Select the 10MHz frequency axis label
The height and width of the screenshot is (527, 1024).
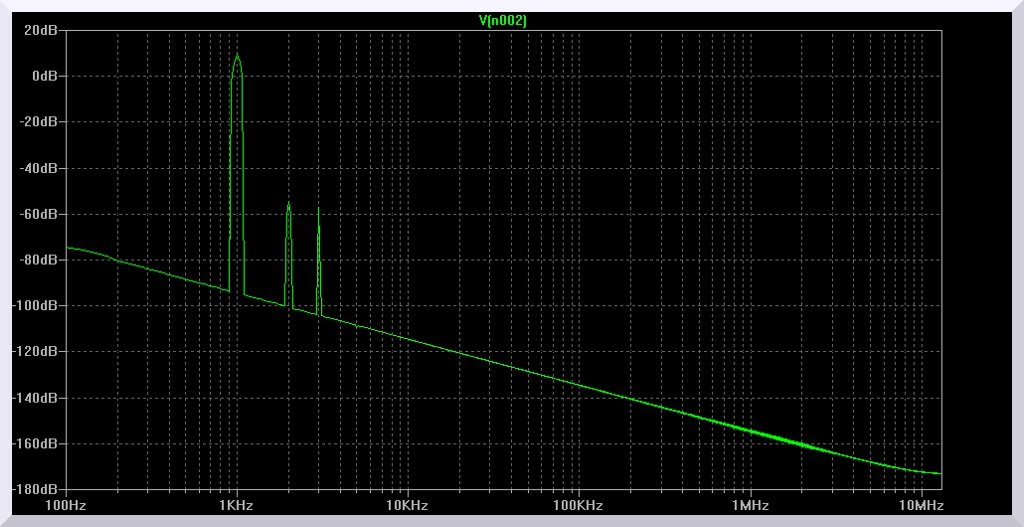tap(920, 506)
